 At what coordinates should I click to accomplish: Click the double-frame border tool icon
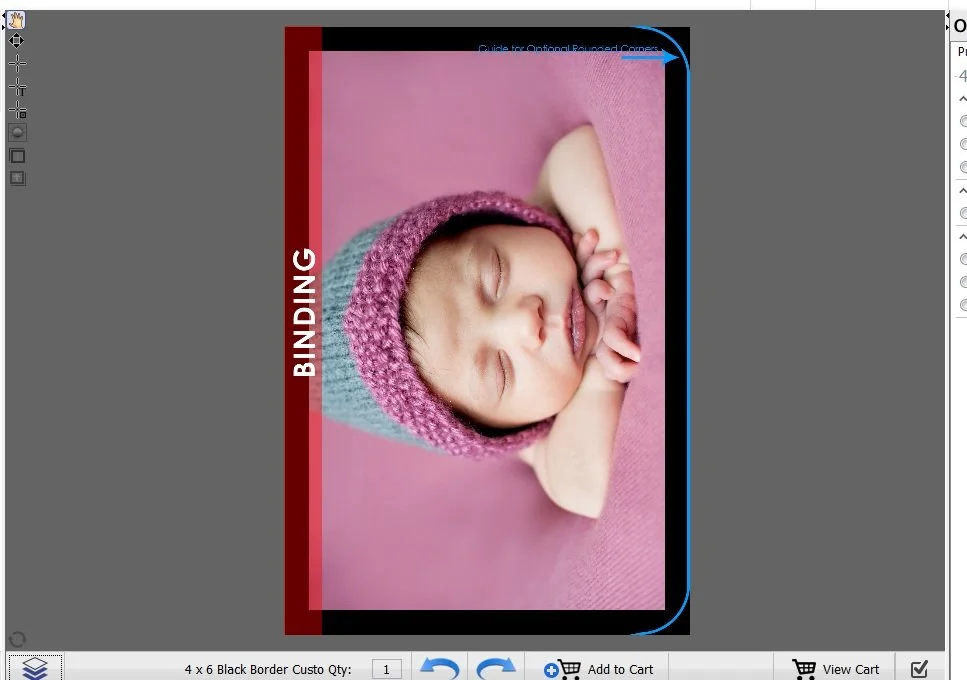17,156
